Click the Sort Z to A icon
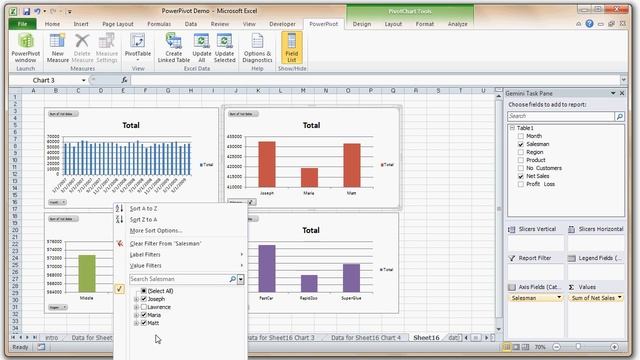 (x=119, y=219)
